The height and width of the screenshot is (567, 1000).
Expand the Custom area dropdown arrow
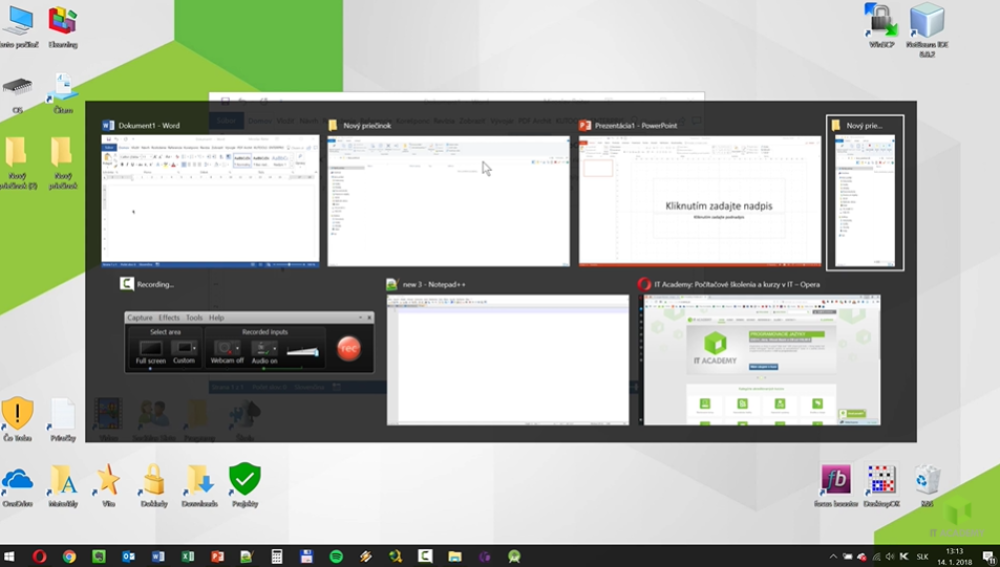tap(195, 347)
